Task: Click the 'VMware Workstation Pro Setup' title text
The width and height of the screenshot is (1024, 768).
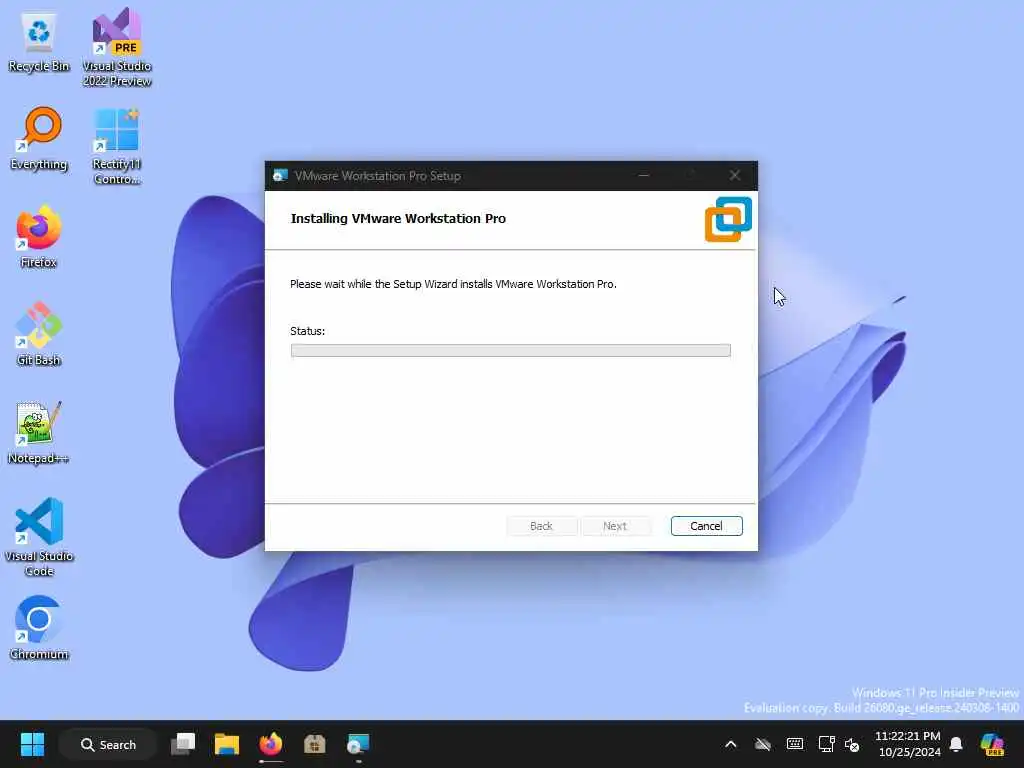Action: point(377,176)
